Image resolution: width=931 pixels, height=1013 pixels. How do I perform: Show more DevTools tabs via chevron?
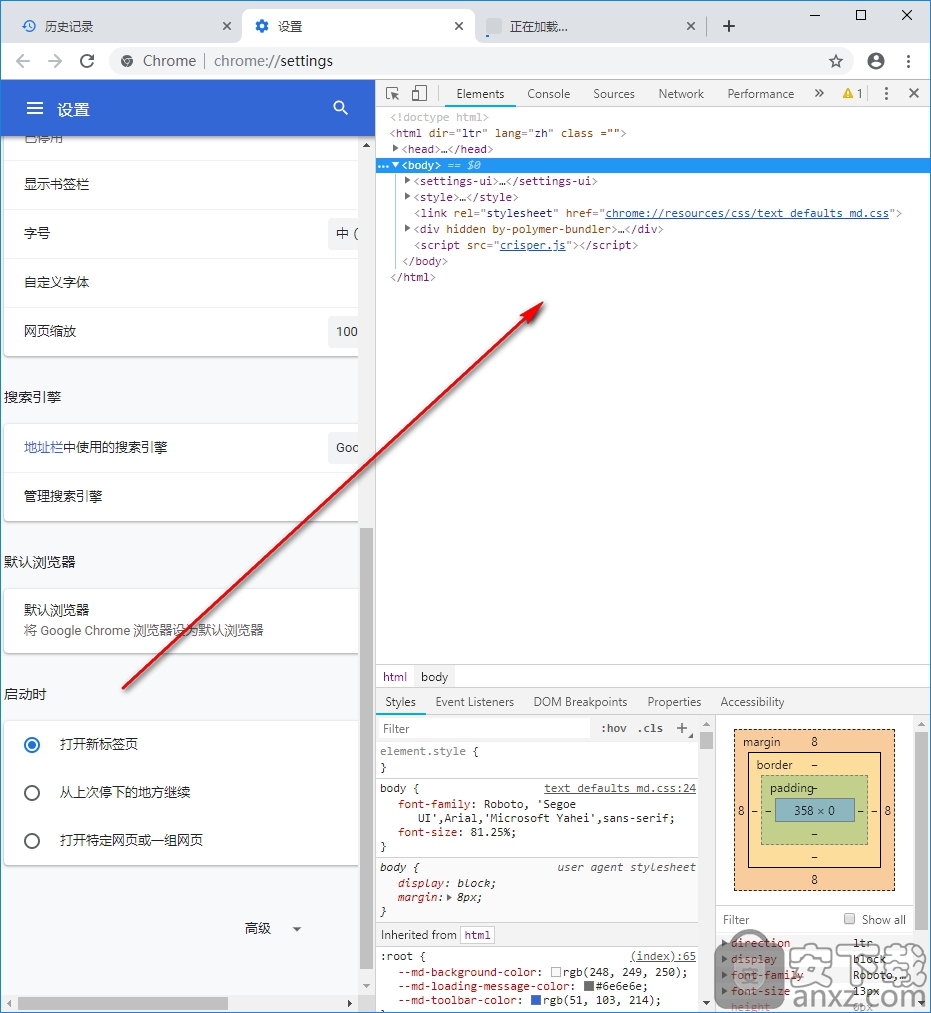pos(819,94)
